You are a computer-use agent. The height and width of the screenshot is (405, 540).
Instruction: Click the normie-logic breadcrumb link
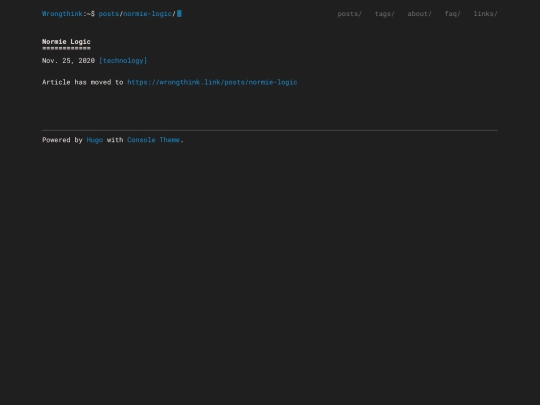point(147,14)
